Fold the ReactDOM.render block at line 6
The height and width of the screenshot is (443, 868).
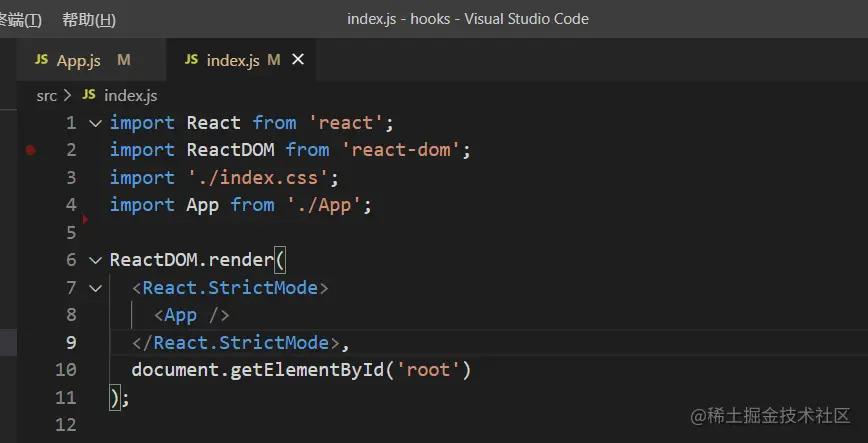[95, 260]
